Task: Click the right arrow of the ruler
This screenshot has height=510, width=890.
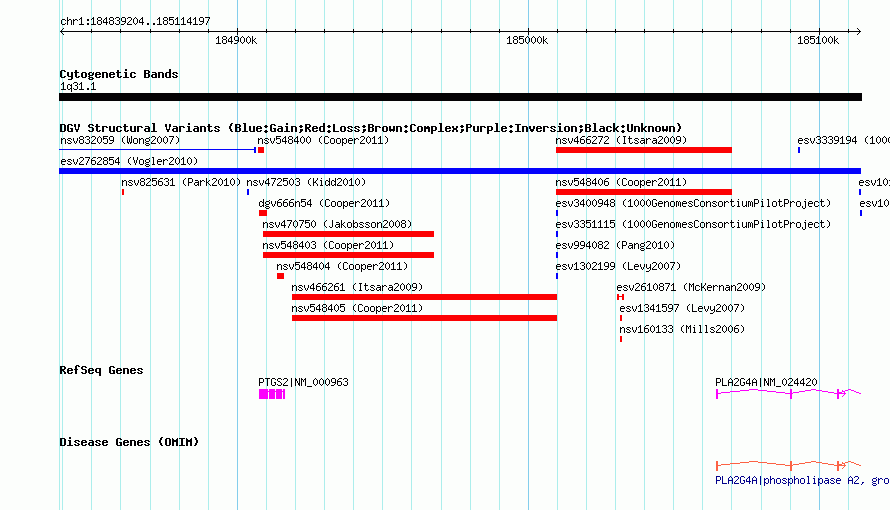Action: point(858,31)
